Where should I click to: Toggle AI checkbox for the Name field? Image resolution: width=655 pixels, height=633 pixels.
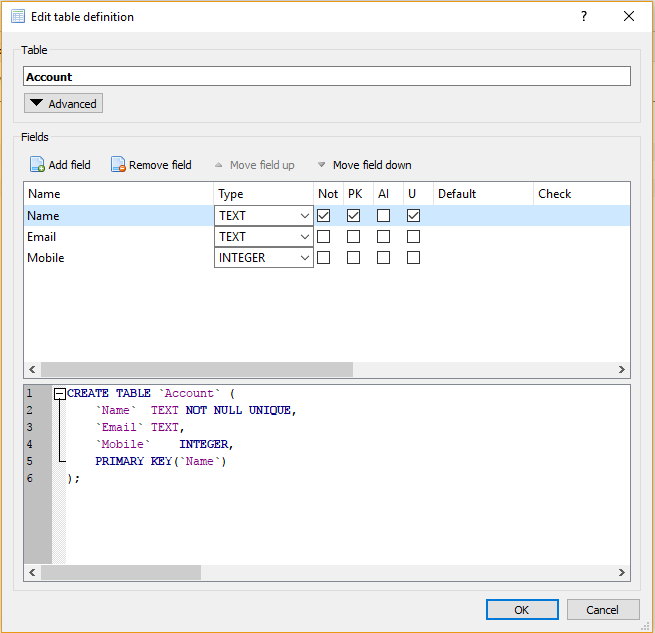point(383,216)
